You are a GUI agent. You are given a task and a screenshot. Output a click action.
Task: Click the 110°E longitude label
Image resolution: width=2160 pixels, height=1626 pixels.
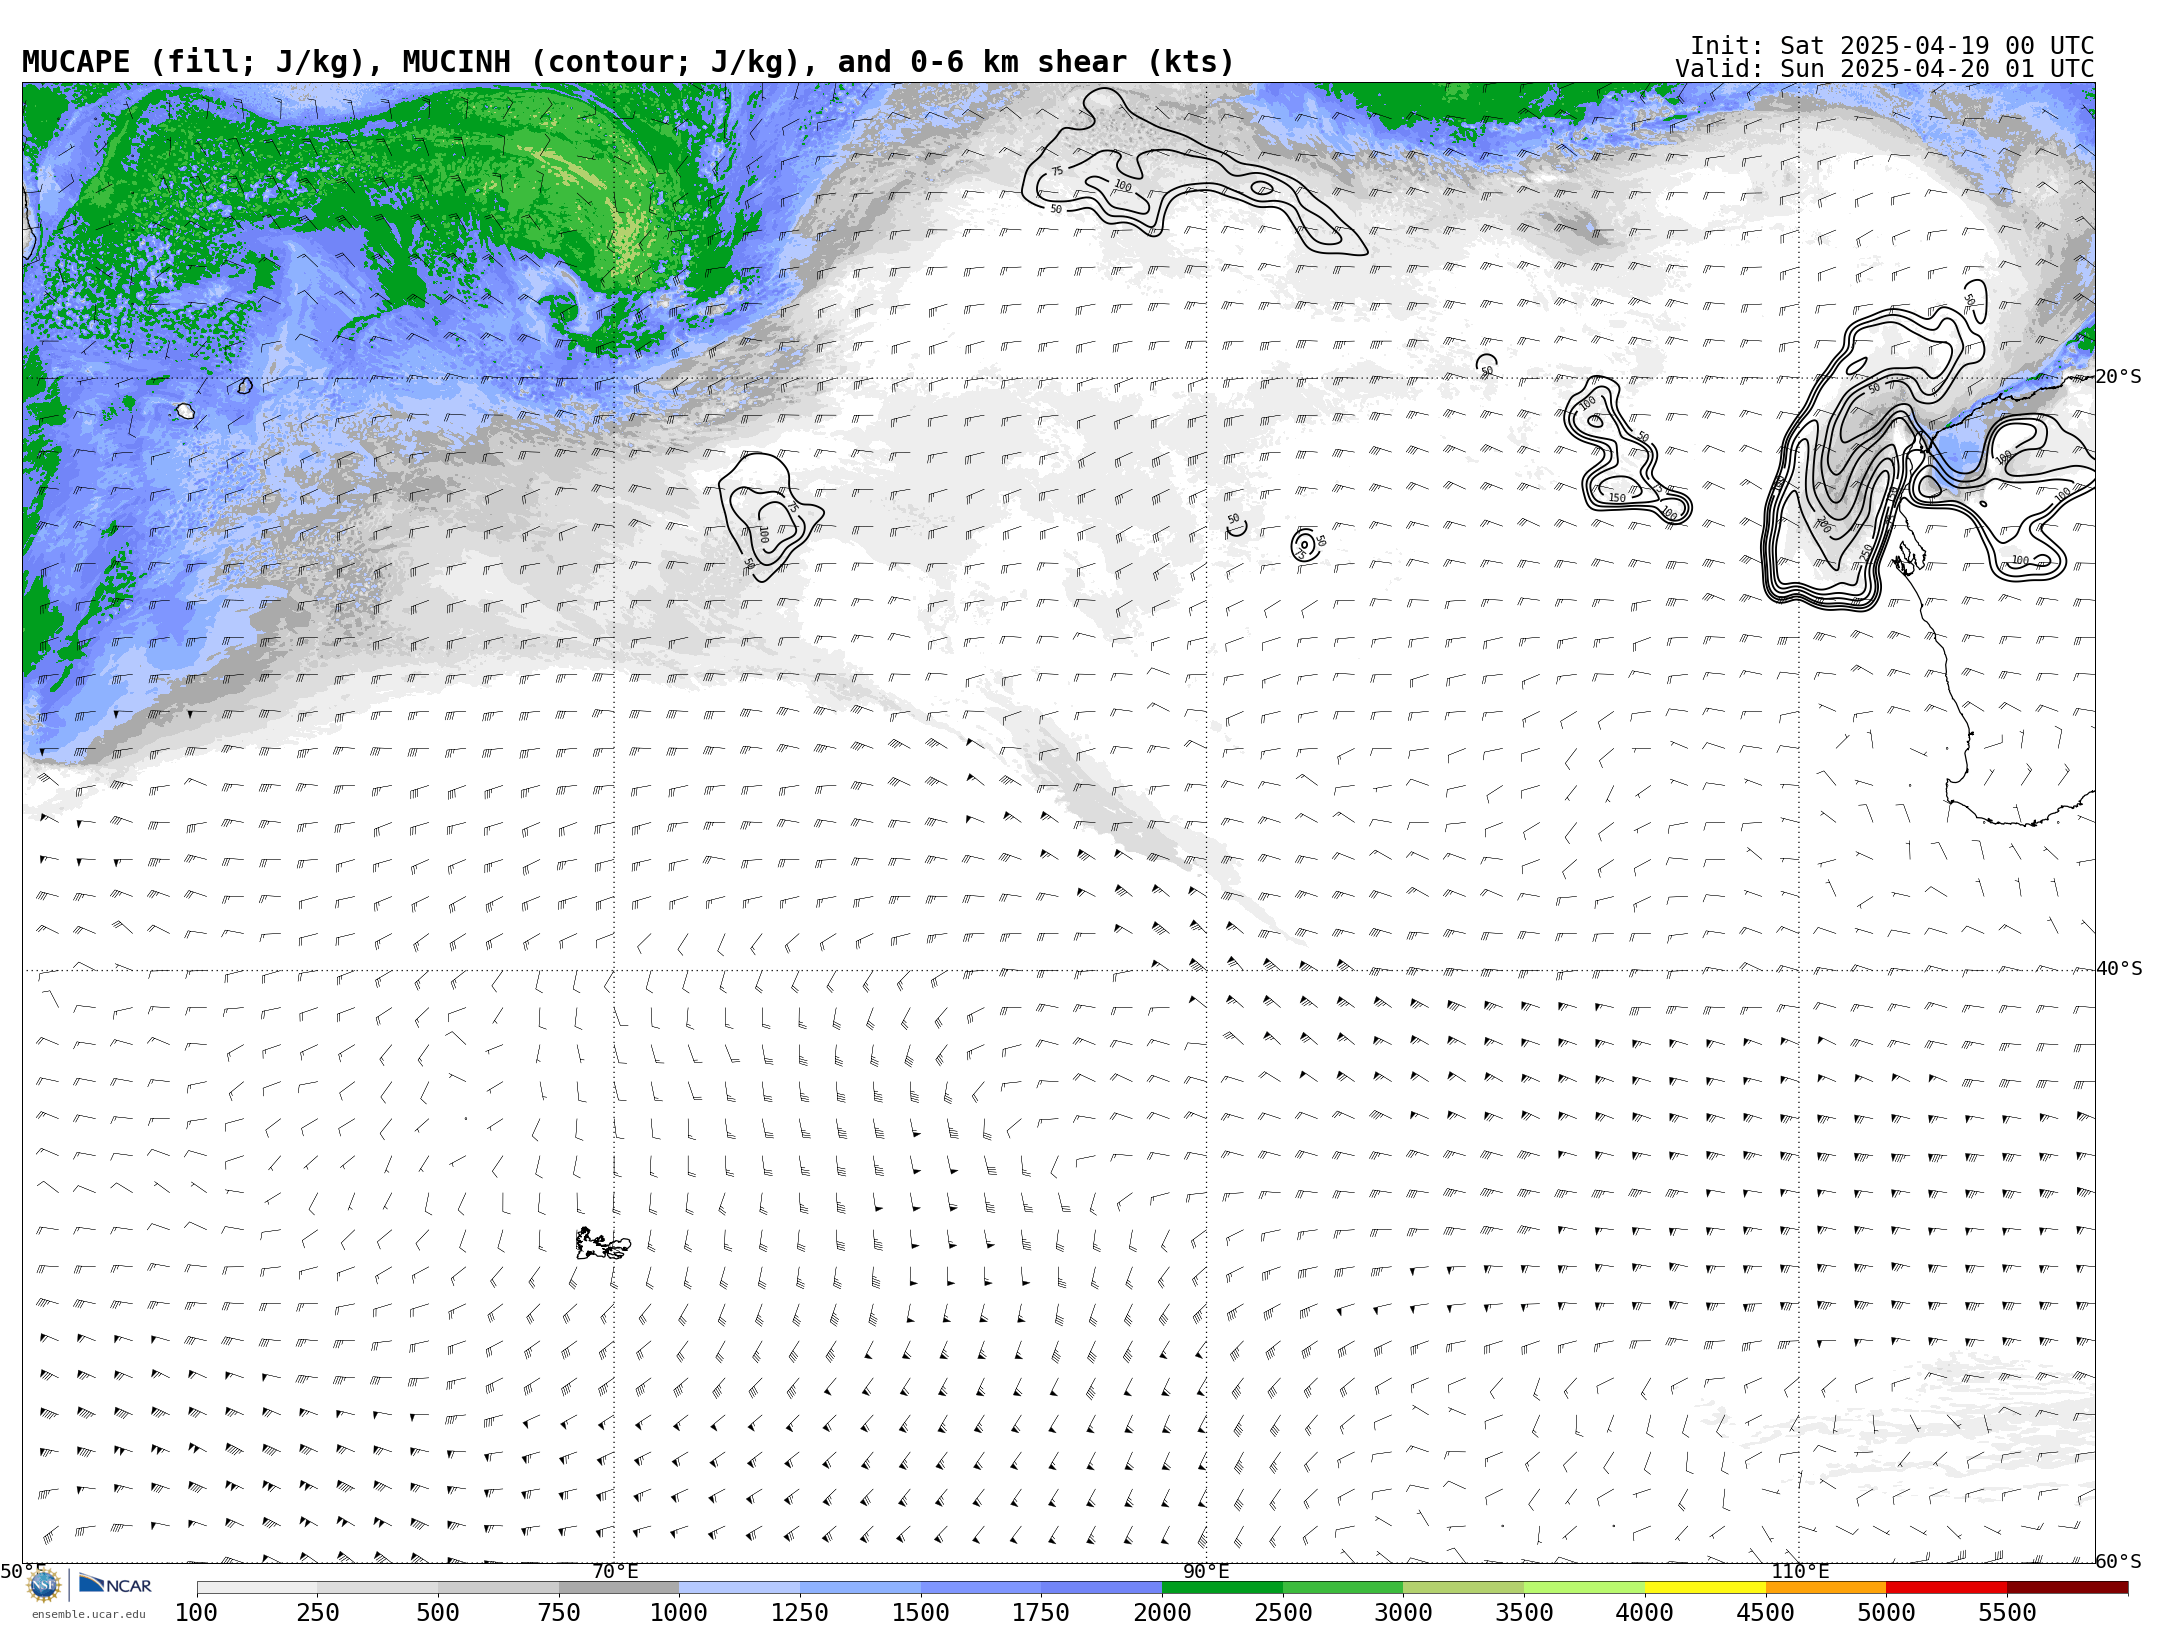coord(1800,1572)
